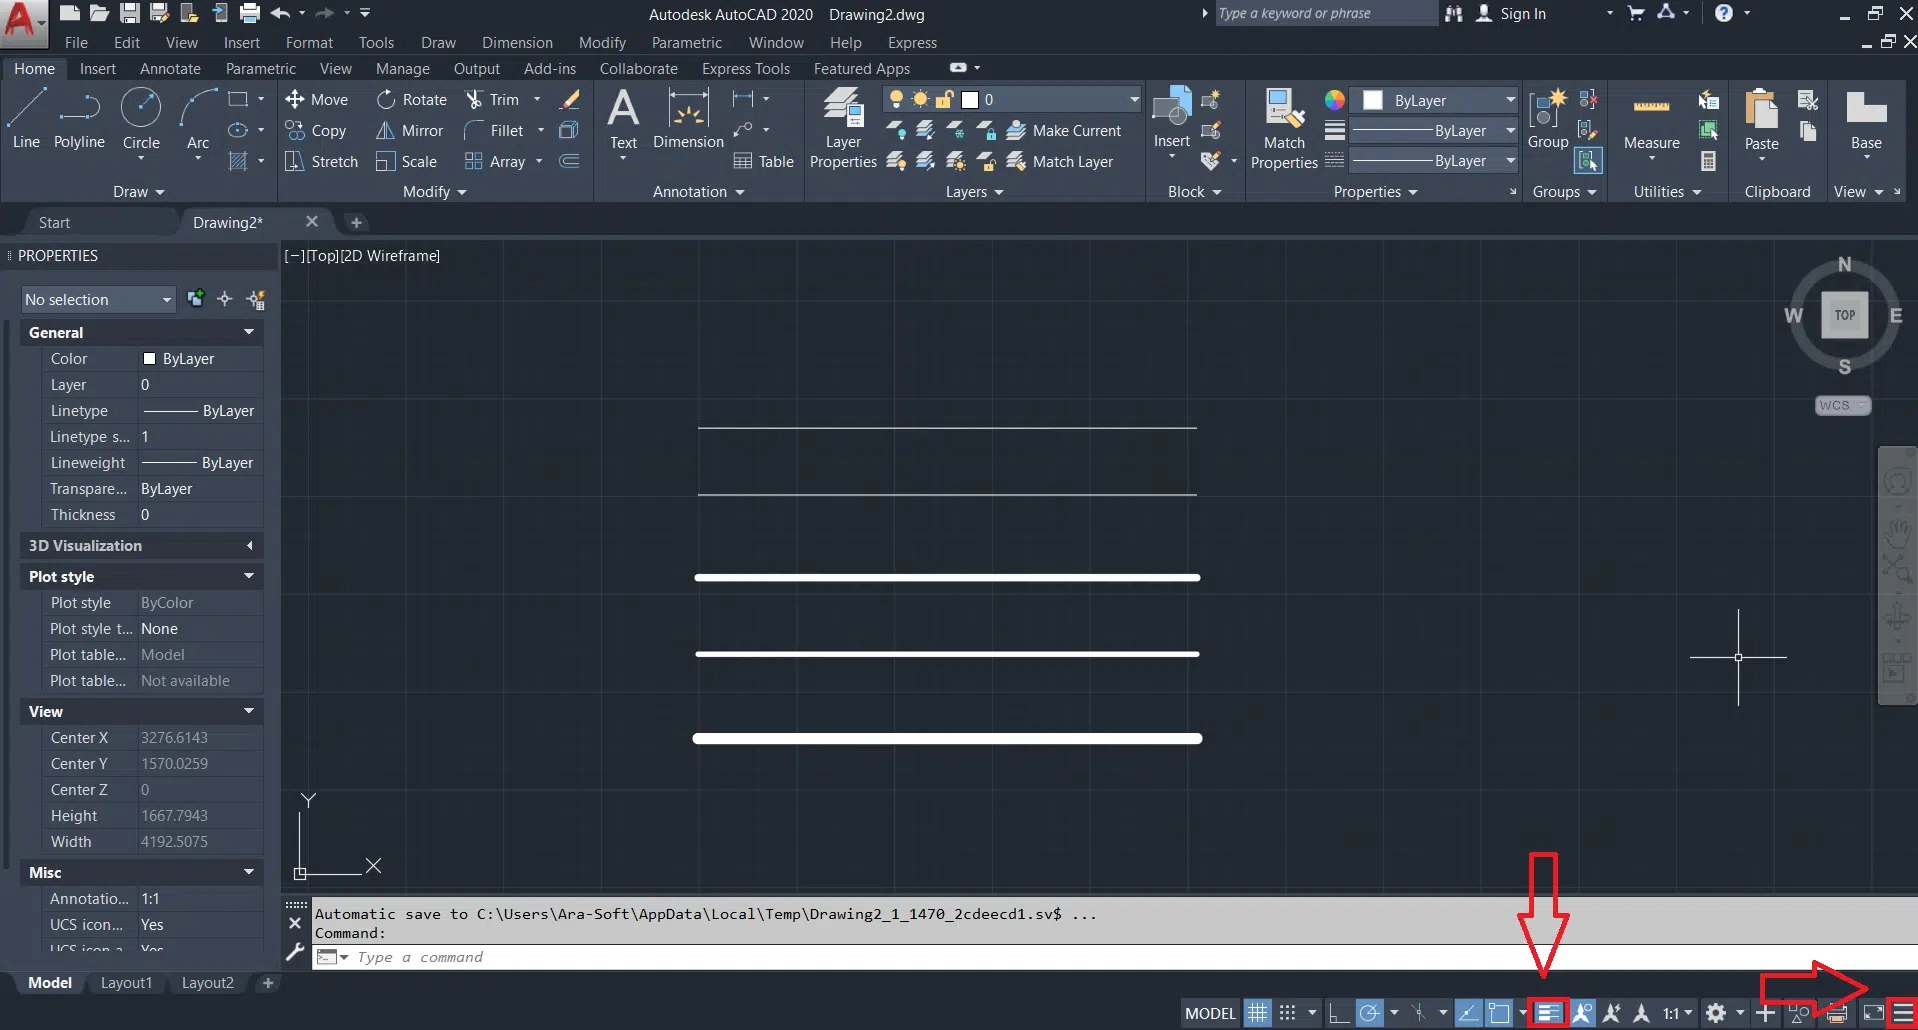The image size is (1918, 1030).
Task: Click the Mirror tool
Action: click(410, 131)
